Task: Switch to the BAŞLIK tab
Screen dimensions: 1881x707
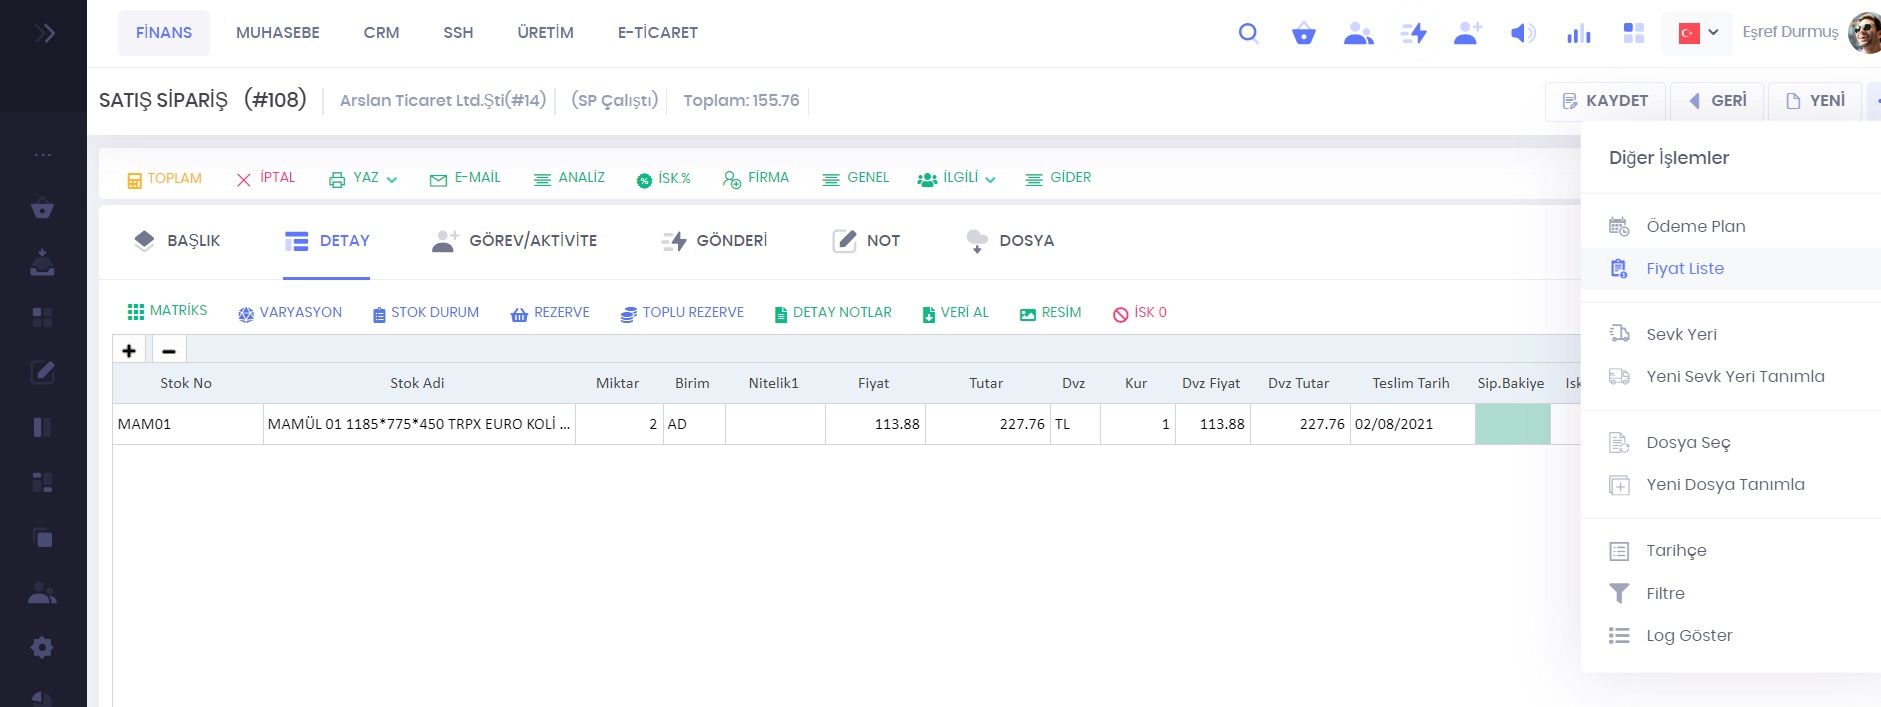Action: 177,241
